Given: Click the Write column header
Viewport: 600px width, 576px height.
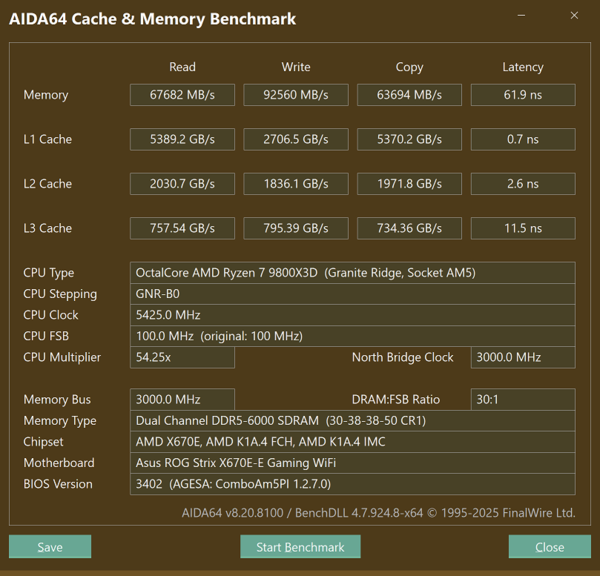Looking at the screenshot, I should coord(296,67).
